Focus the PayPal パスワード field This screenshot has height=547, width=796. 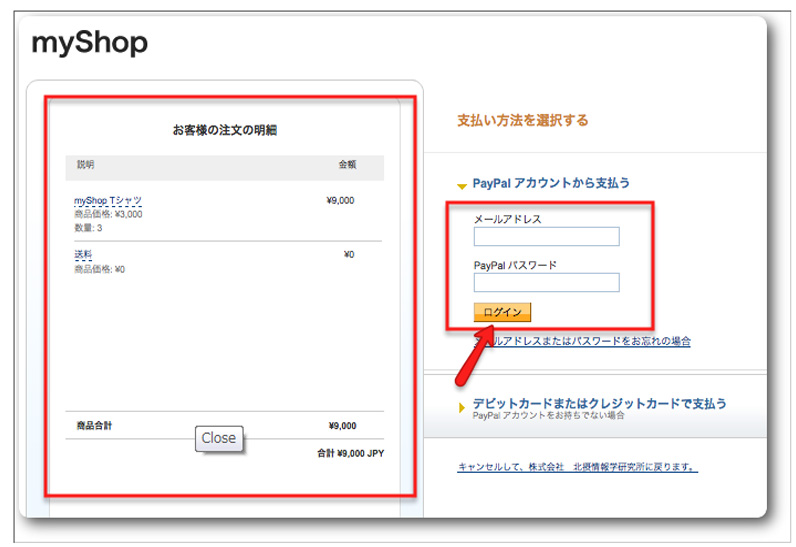[x=546, y=283]
